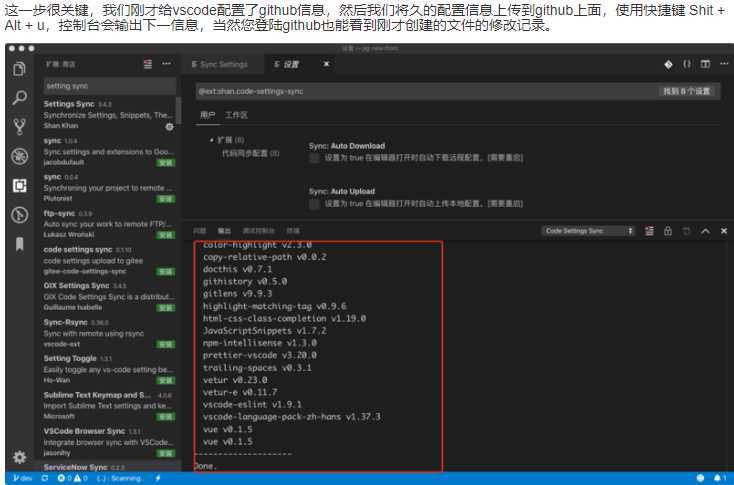This screenshot has height=485, width=734.
Task: Install the sync extension by Plutonist
Action: 166,199
